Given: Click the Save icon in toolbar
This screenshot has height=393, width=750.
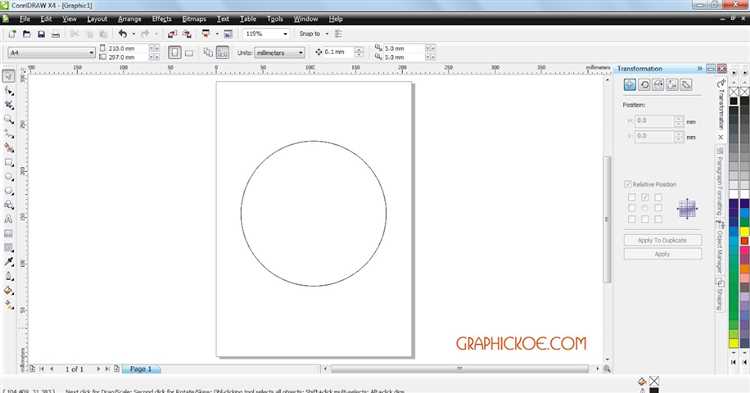Looking at the screenshot, I should (41, 34).
